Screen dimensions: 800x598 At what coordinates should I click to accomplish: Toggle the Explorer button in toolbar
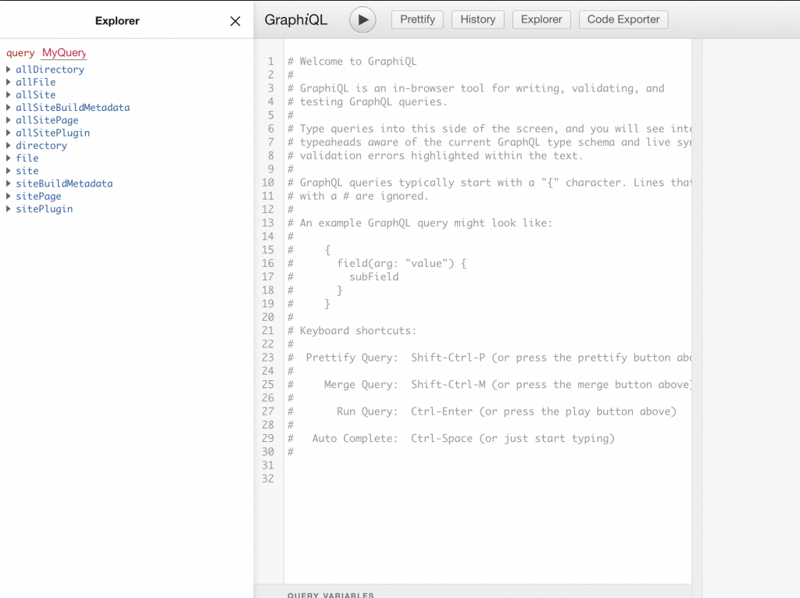click(542, 19)
